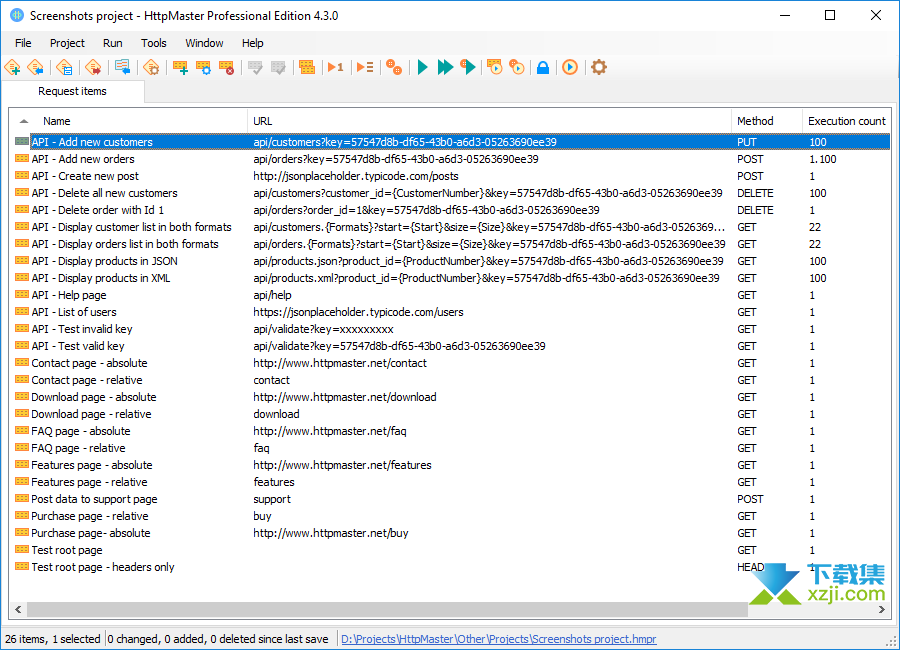Select 'API - Help page' row
The height and width of the screenshot is (650, 900).
452,295
